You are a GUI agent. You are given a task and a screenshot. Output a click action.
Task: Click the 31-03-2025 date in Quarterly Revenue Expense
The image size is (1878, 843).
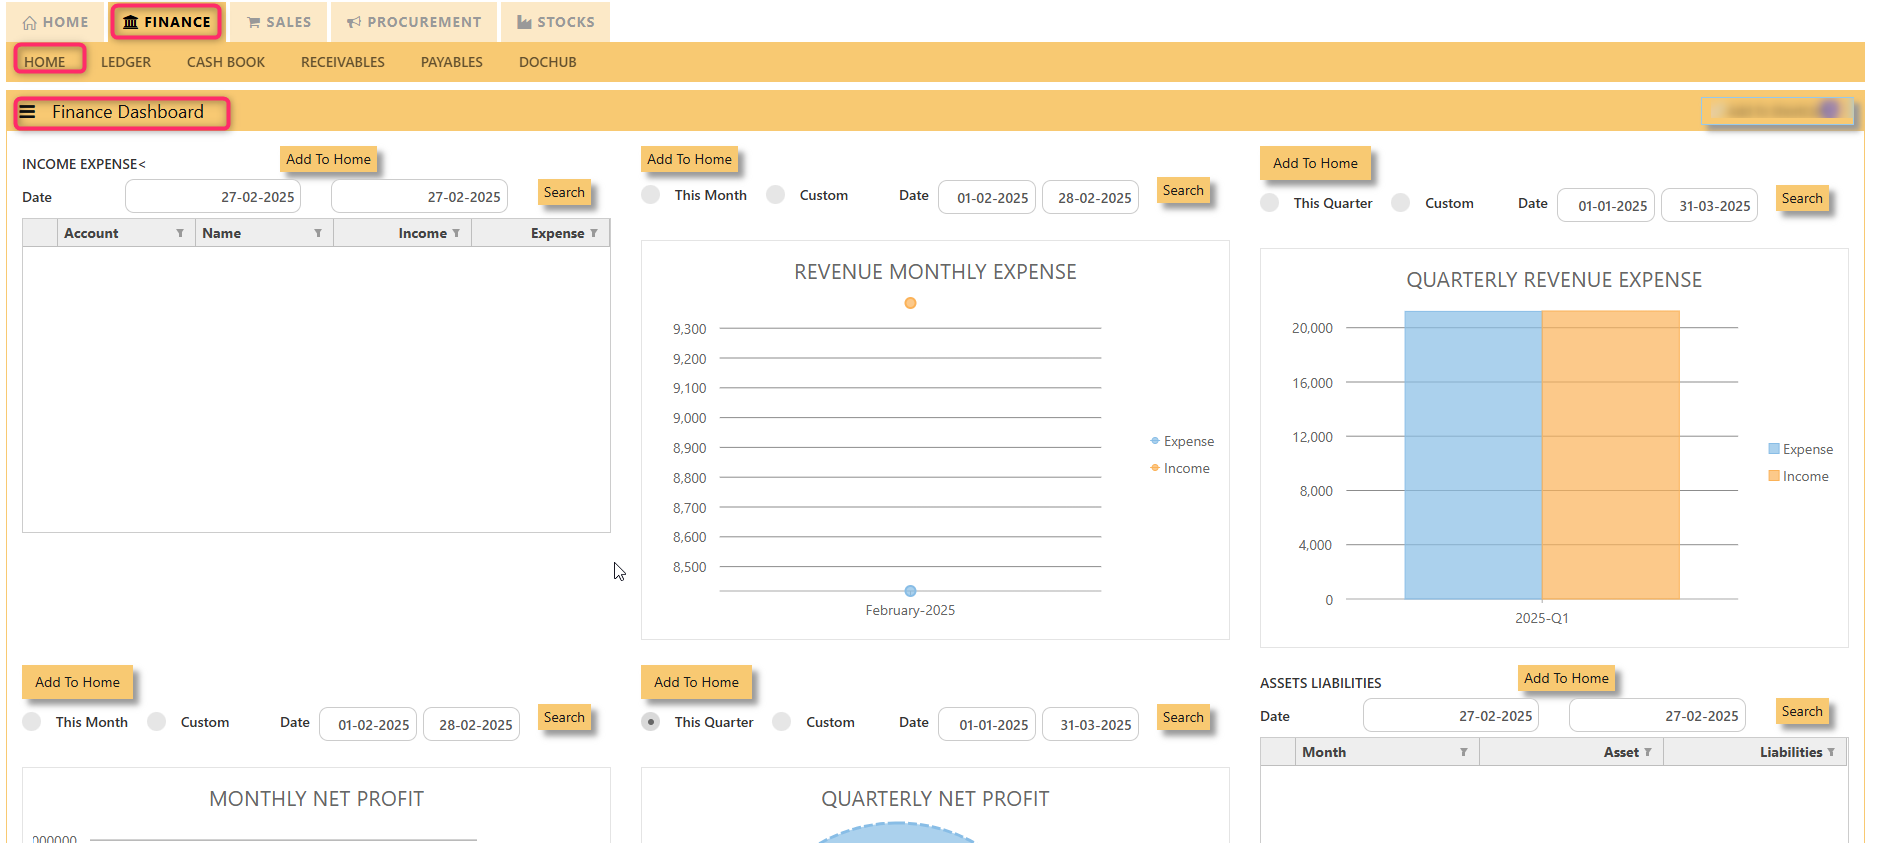click(x=1709, y=205)
